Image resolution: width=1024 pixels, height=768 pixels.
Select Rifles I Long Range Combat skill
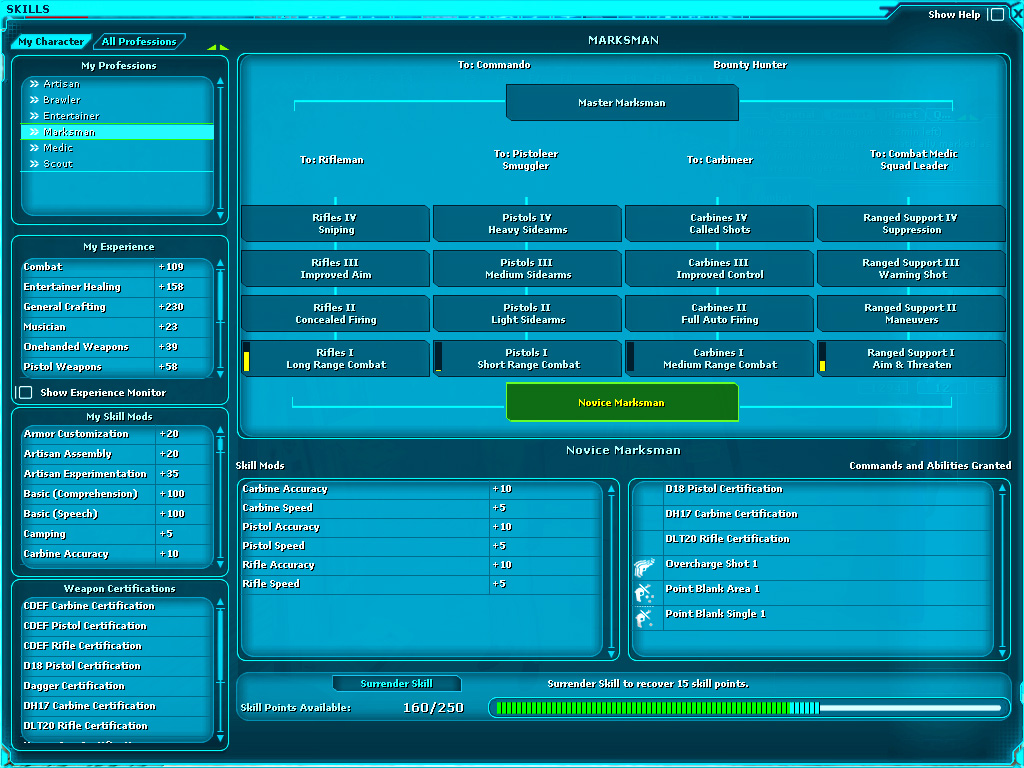click(x=336, y=359)
